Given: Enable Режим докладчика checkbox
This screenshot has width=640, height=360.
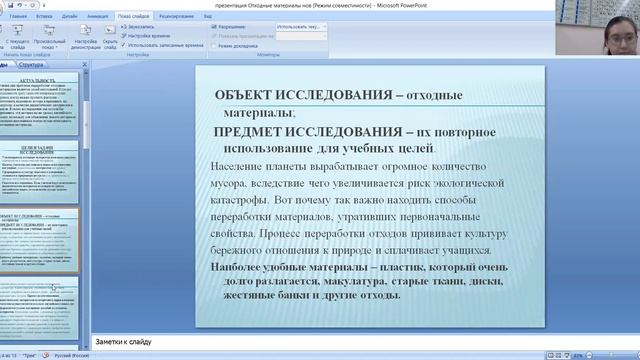Looking at the screenshot, I should (x=213, y=46).
